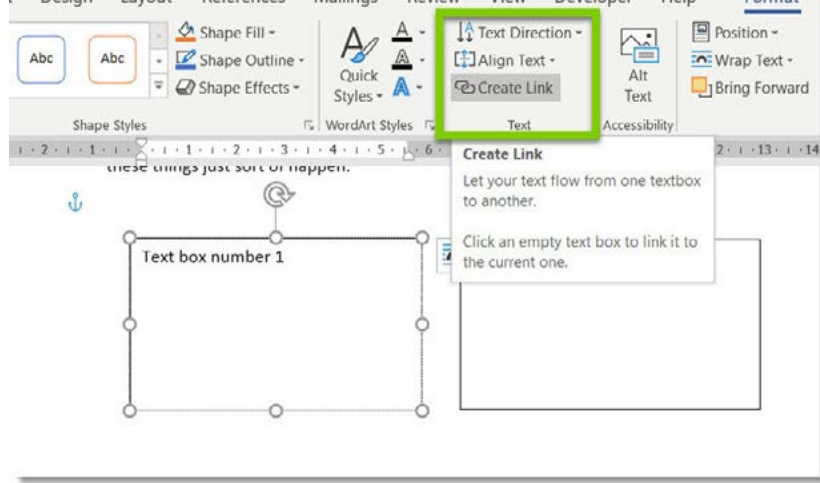Click the Wrap Text icon
Image resolution: width=820 pixels, height=483 pixels.
(x=701, y=60)
